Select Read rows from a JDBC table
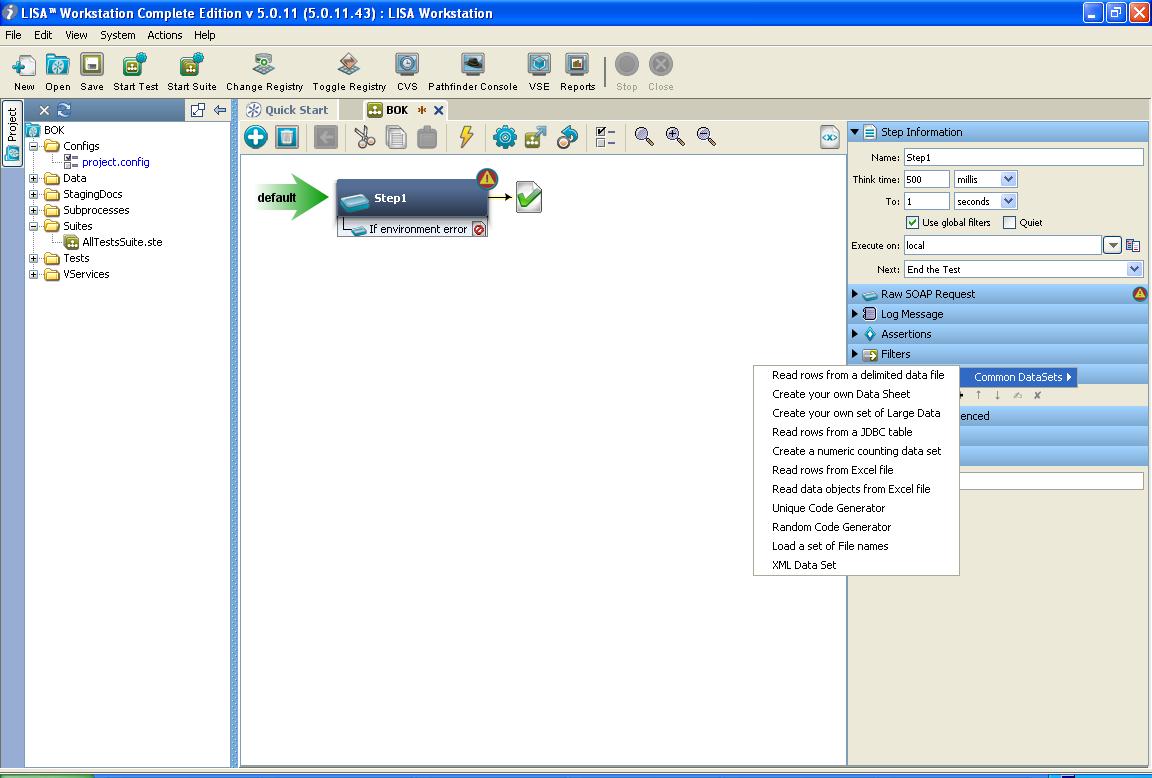 point(856,432)
